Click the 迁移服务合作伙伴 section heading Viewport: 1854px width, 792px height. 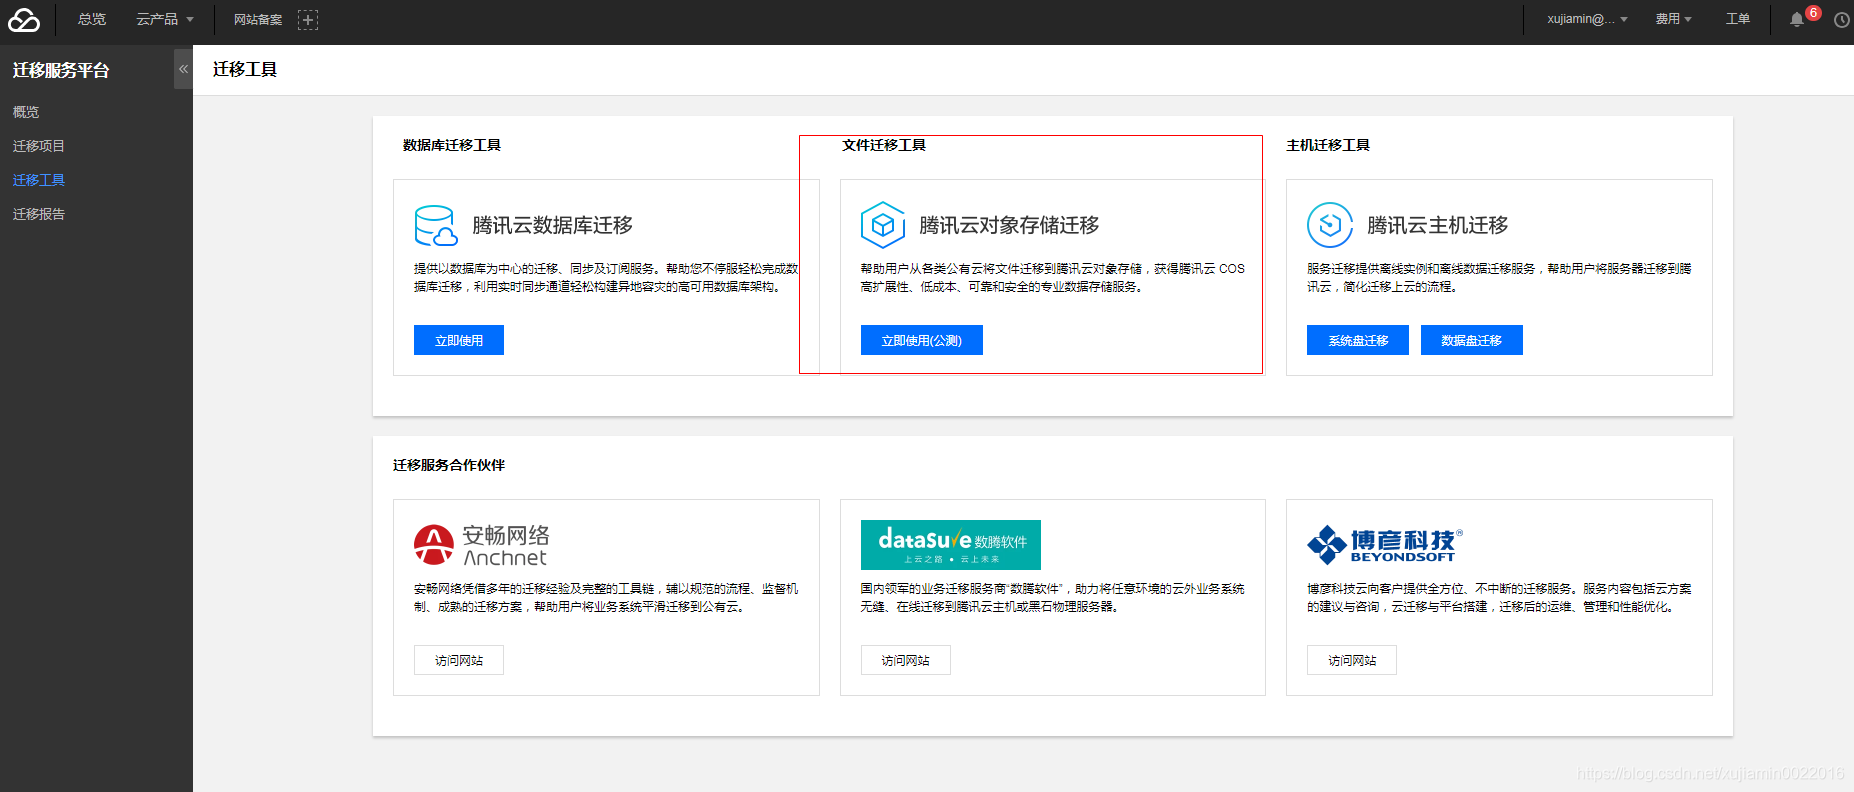[449, 465]
